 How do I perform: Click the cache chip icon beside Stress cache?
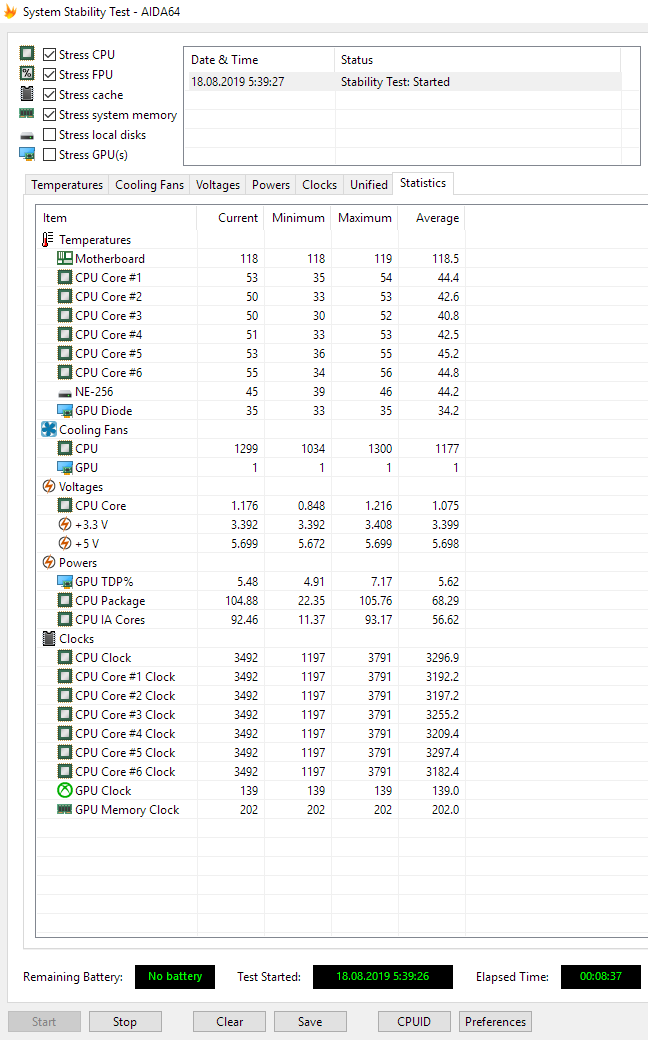(27, 94)
